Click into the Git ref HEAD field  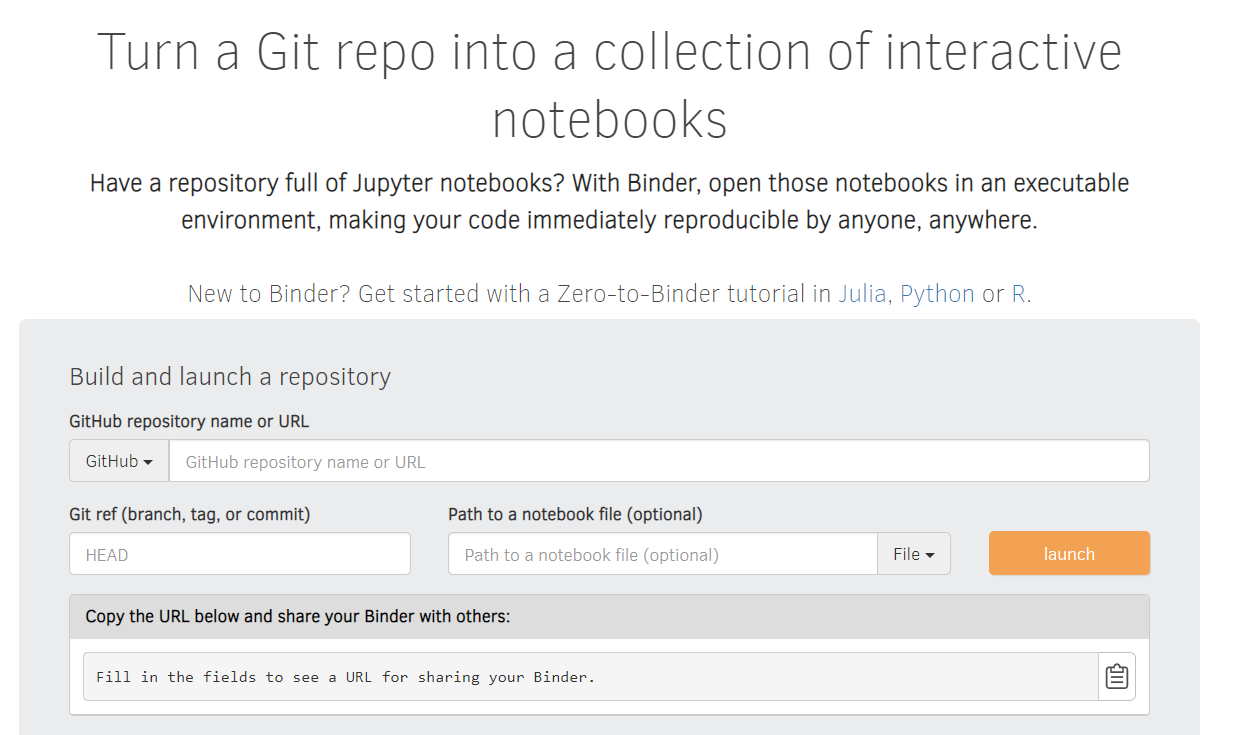(239, 554)
